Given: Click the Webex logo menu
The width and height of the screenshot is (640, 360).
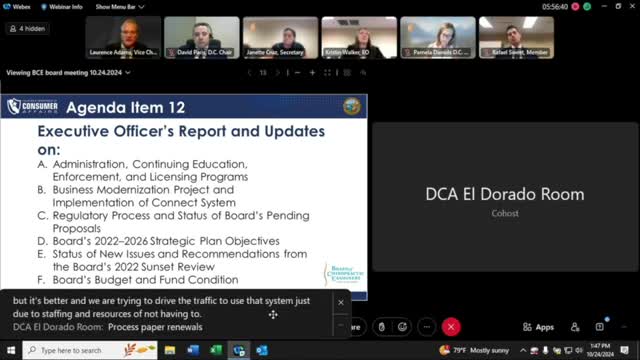Looking at the screenshot, I should pos(17,7).
